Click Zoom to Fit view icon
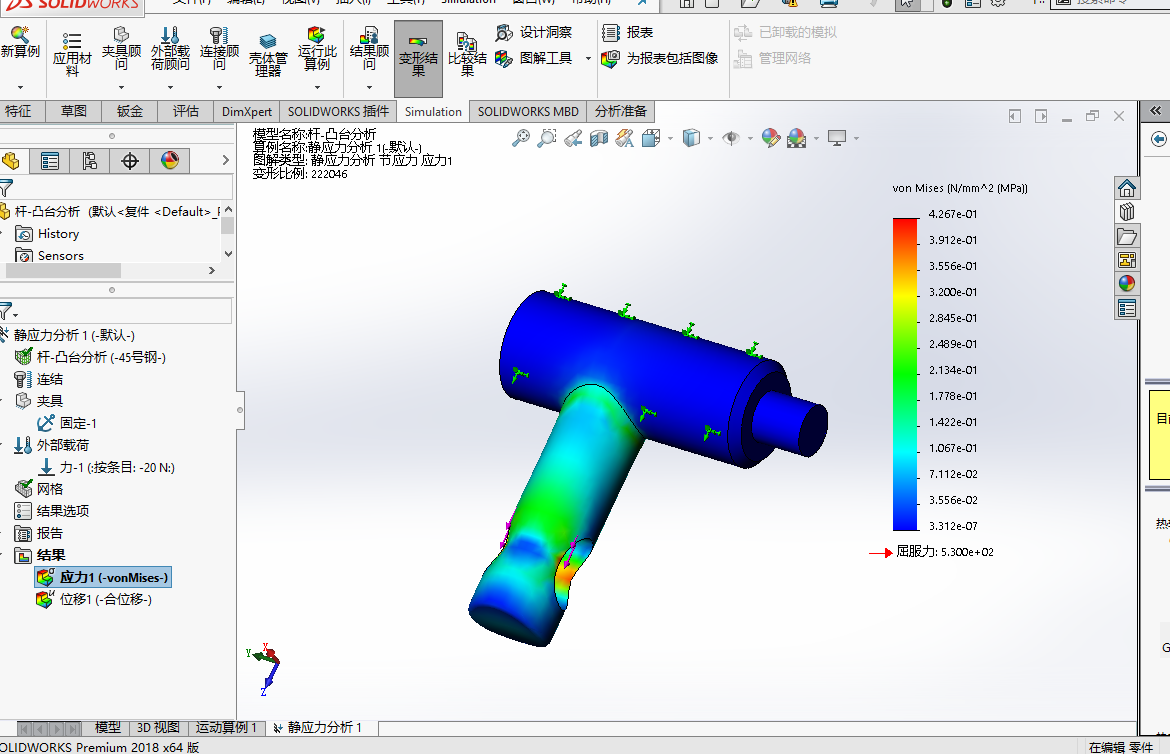1170x754 pixels. (521, 138)
